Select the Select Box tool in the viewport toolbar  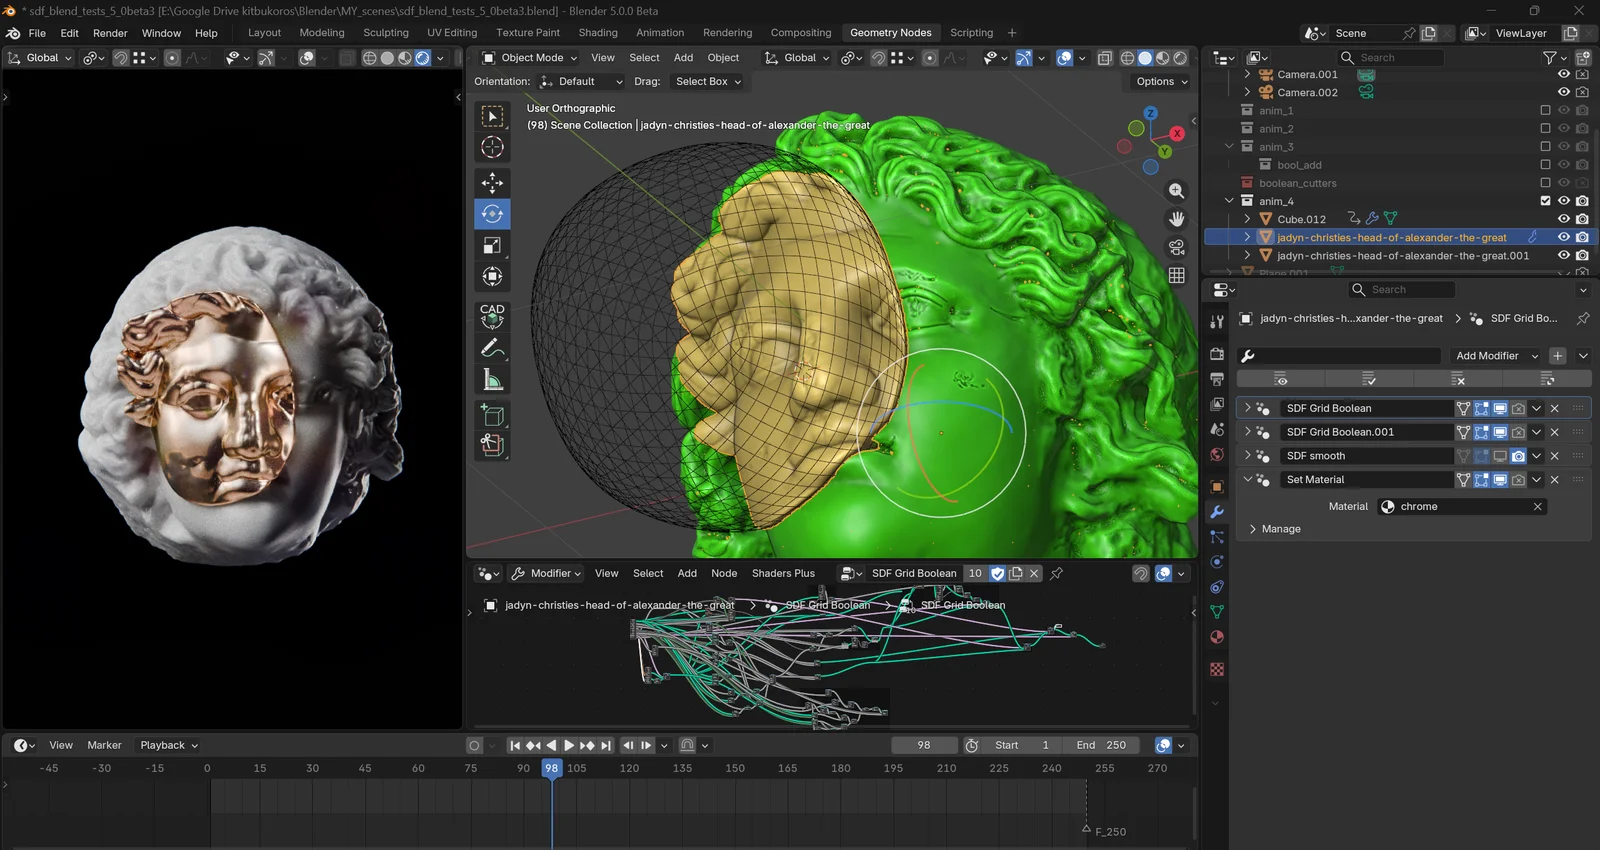[492, 116]
